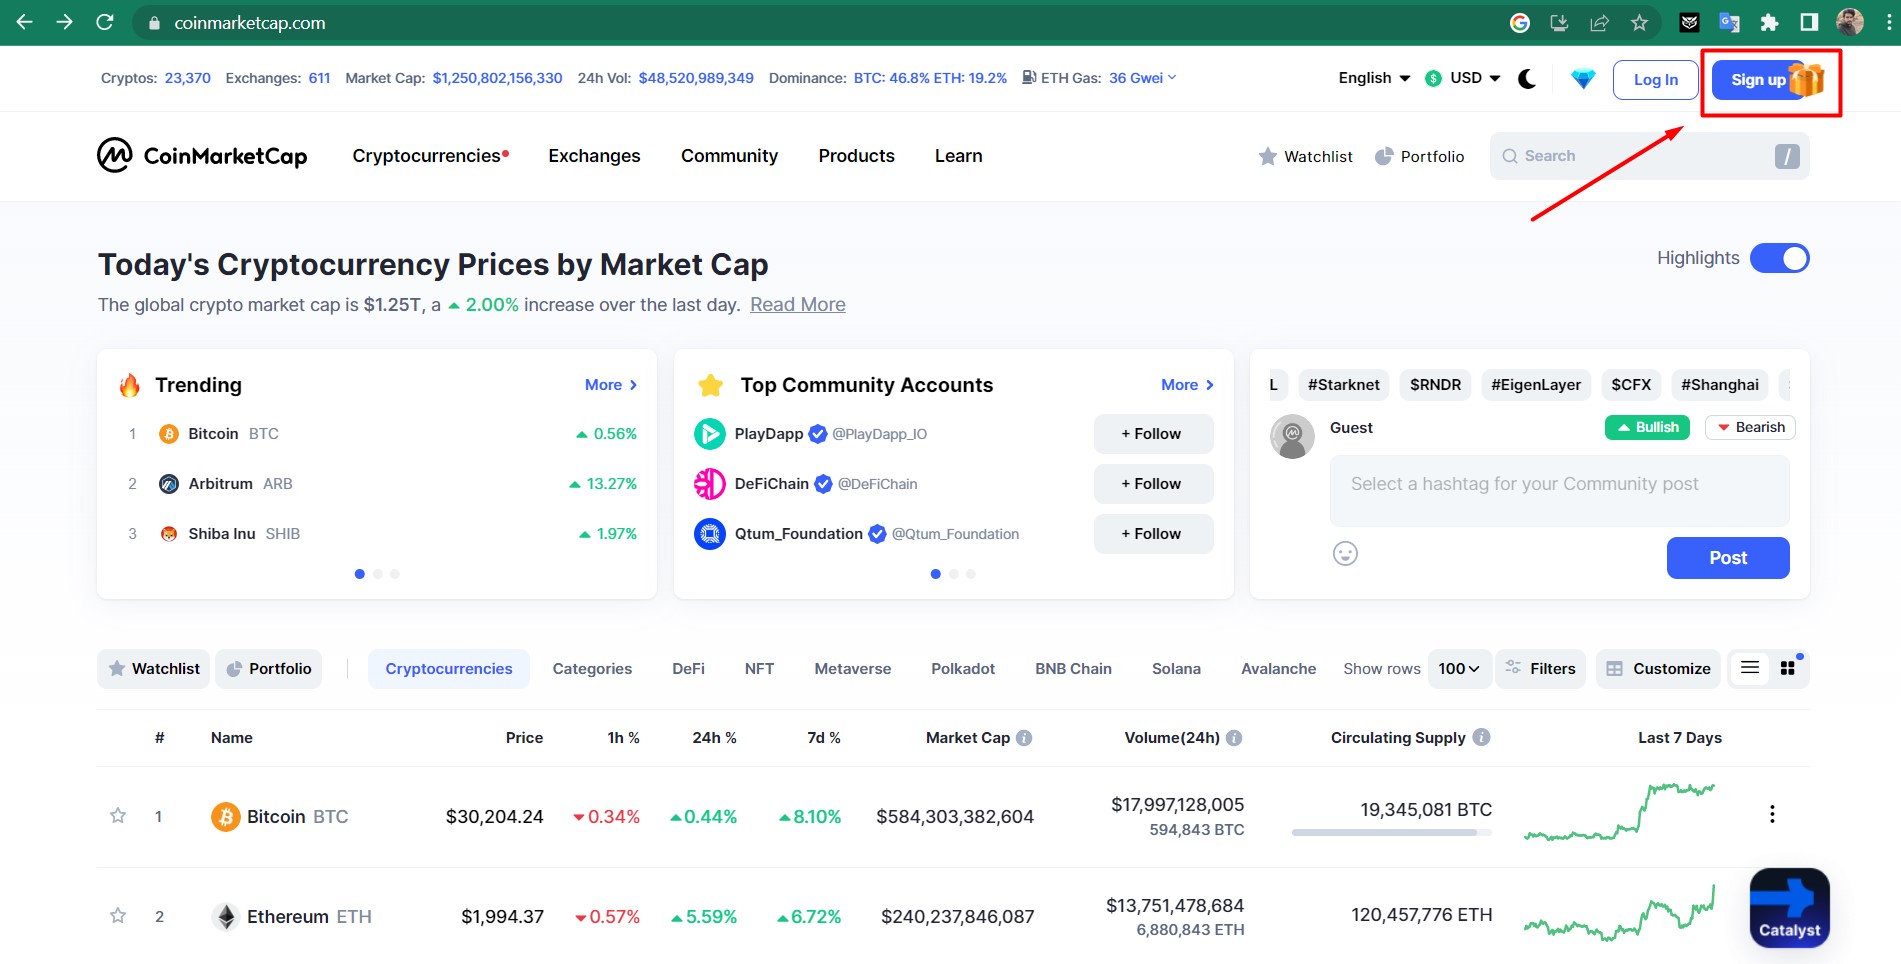The image size is (1901, 964).
Task: Open Google Translate extension icon
Action: [1729, 22]
